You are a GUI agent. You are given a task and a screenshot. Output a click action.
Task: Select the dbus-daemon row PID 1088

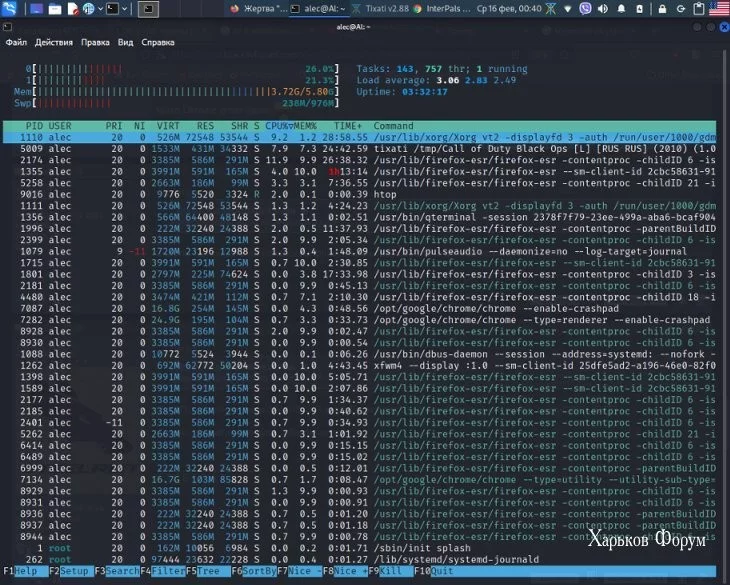[x=359, y=354]
